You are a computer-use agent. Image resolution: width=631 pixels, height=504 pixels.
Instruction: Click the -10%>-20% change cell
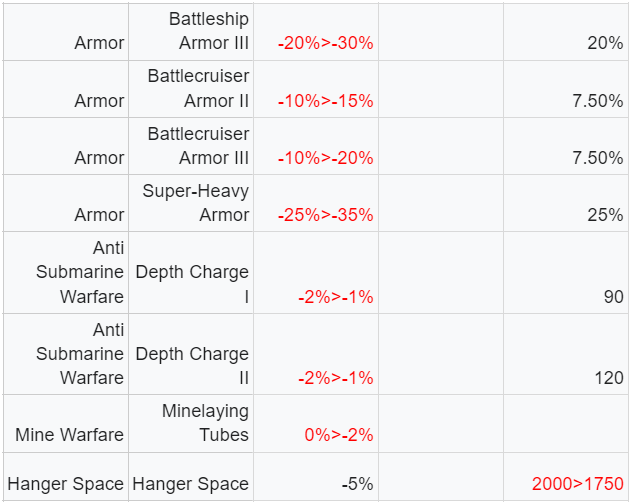[x=316, y=146]
